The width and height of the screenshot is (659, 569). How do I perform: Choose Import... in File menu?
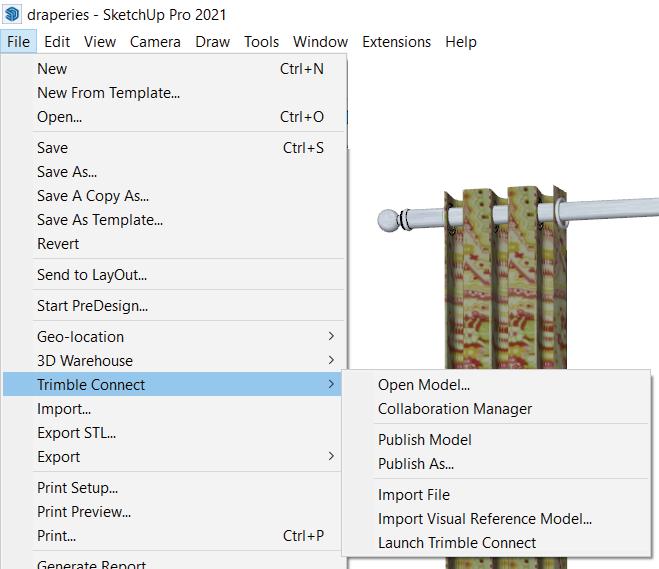[x=174, y=408]
